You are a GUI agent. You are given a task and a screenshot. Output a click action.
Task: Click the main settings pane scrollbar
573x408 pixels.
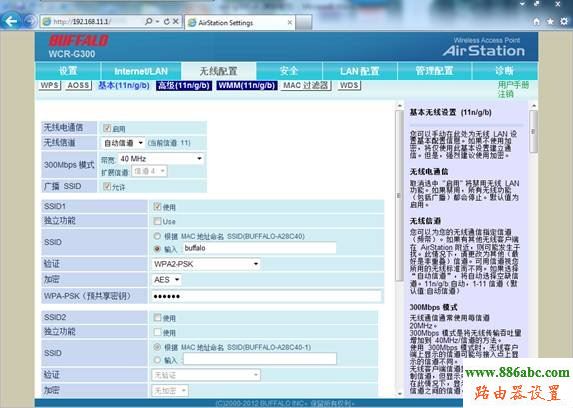(399, 196)
